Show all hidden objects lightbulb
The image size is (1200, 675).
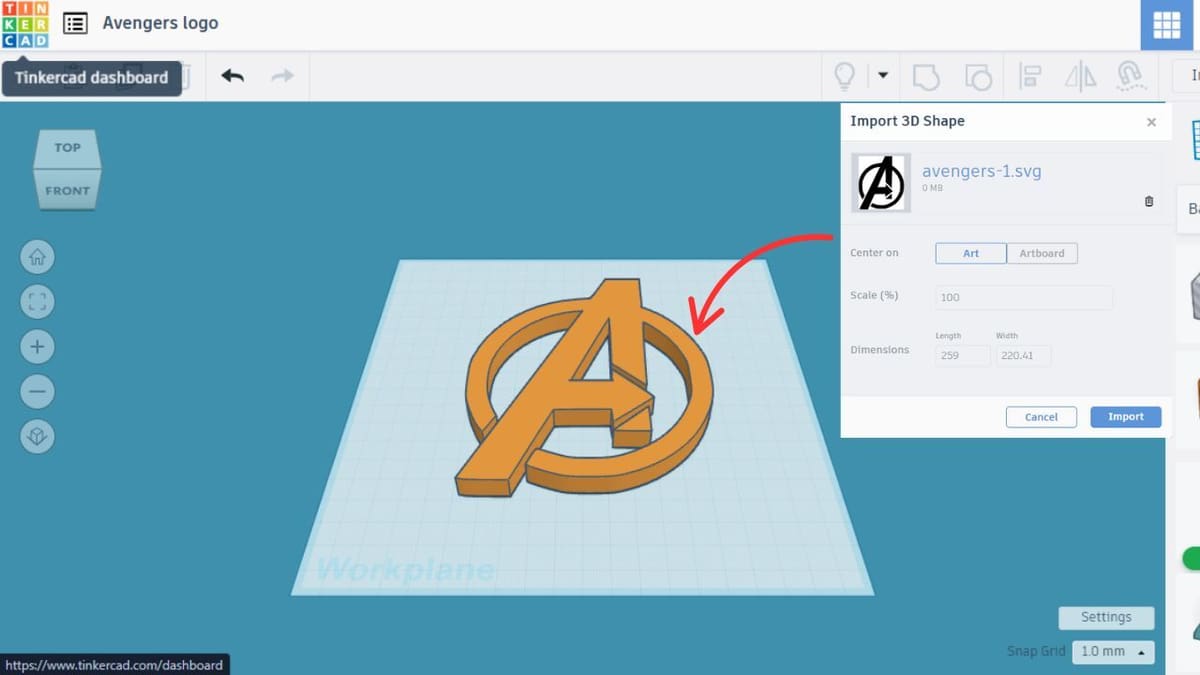844,76
